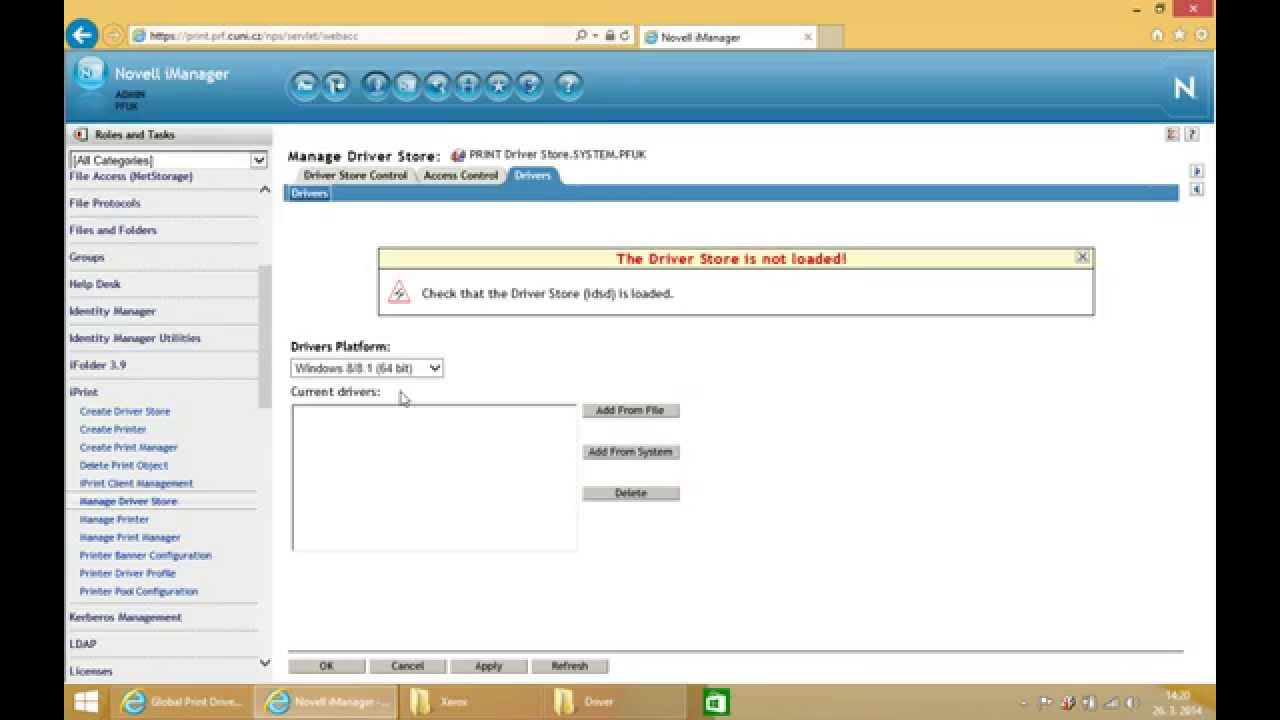The height and width of the screenshot is (720, 1280).
Task: Click the PRINT Driver Store object icon
Action: point(458,155)
